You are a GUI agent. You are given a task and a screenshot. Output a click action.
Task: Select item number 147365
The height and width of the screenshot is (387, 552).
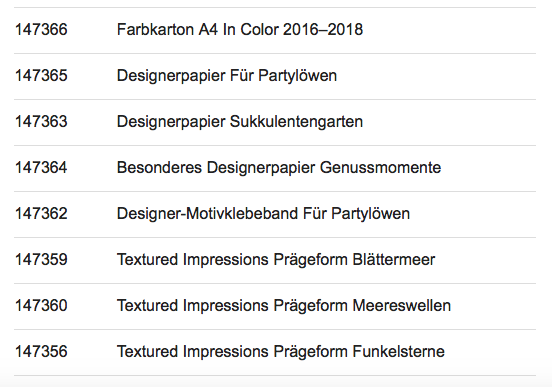[x=41, y=76]
